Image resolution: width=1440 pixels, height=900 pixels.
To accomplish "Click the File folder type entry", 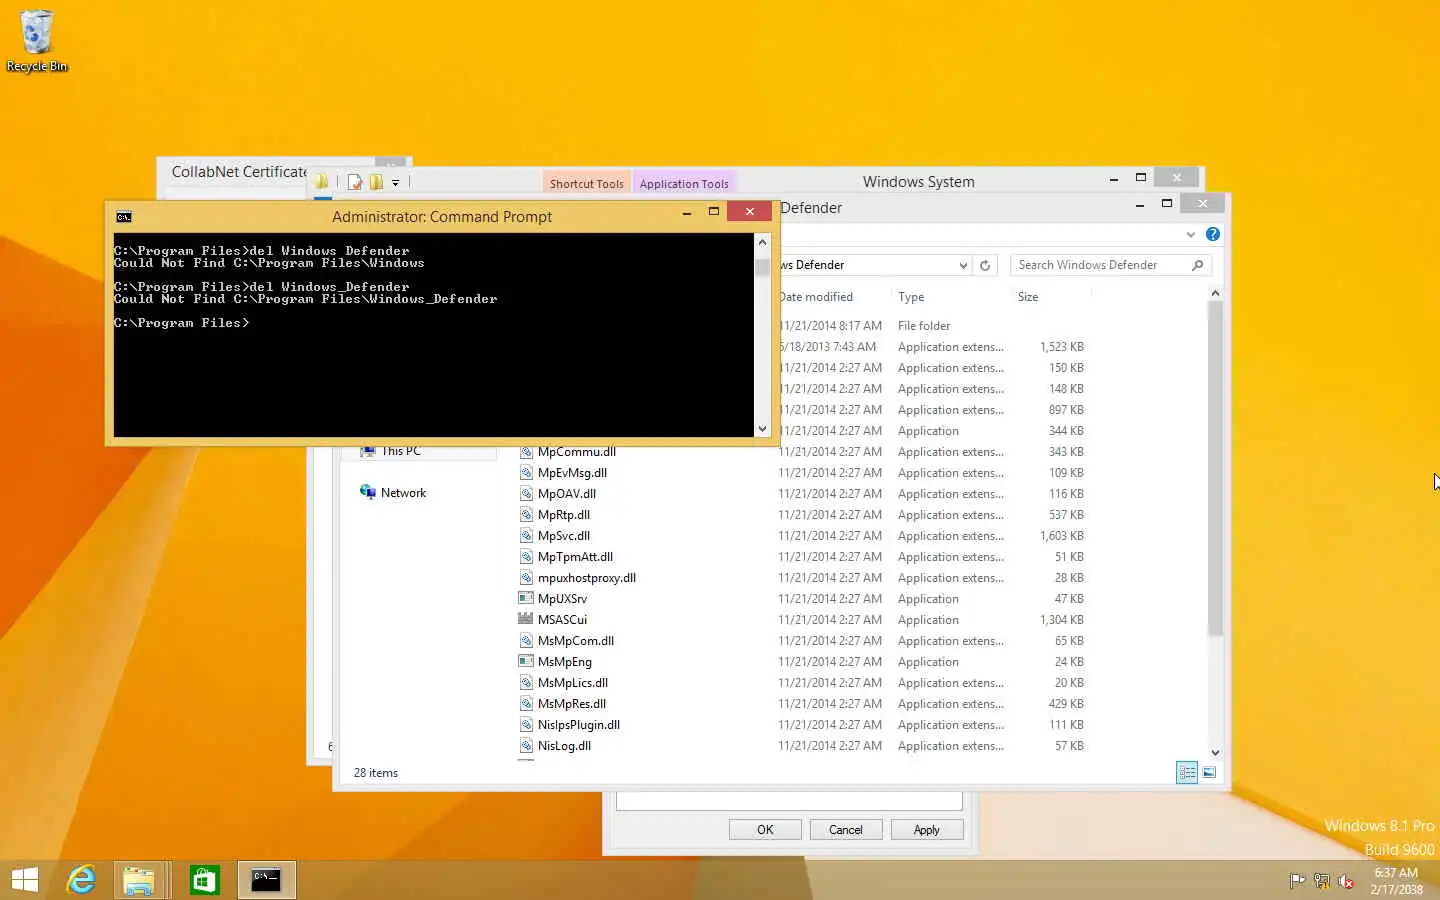I will [924, 326].
